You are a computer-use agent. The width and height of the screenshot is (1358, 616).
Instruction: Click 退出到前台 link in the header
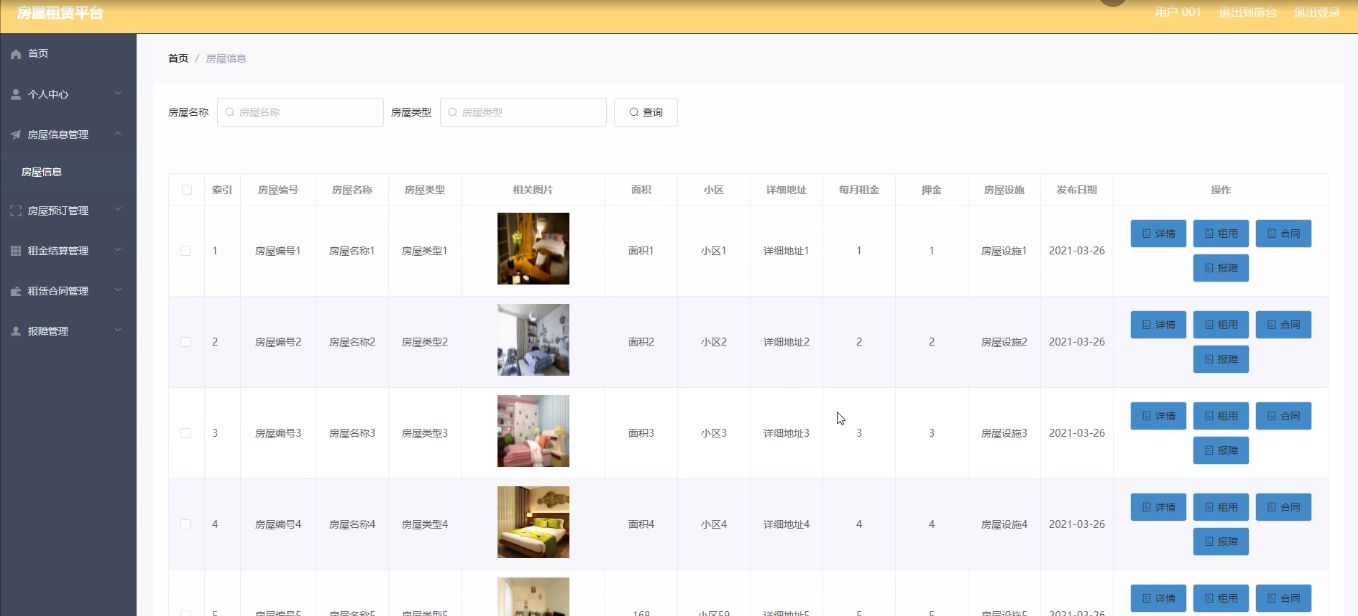pyautogui.click(x=1247, y=13)
